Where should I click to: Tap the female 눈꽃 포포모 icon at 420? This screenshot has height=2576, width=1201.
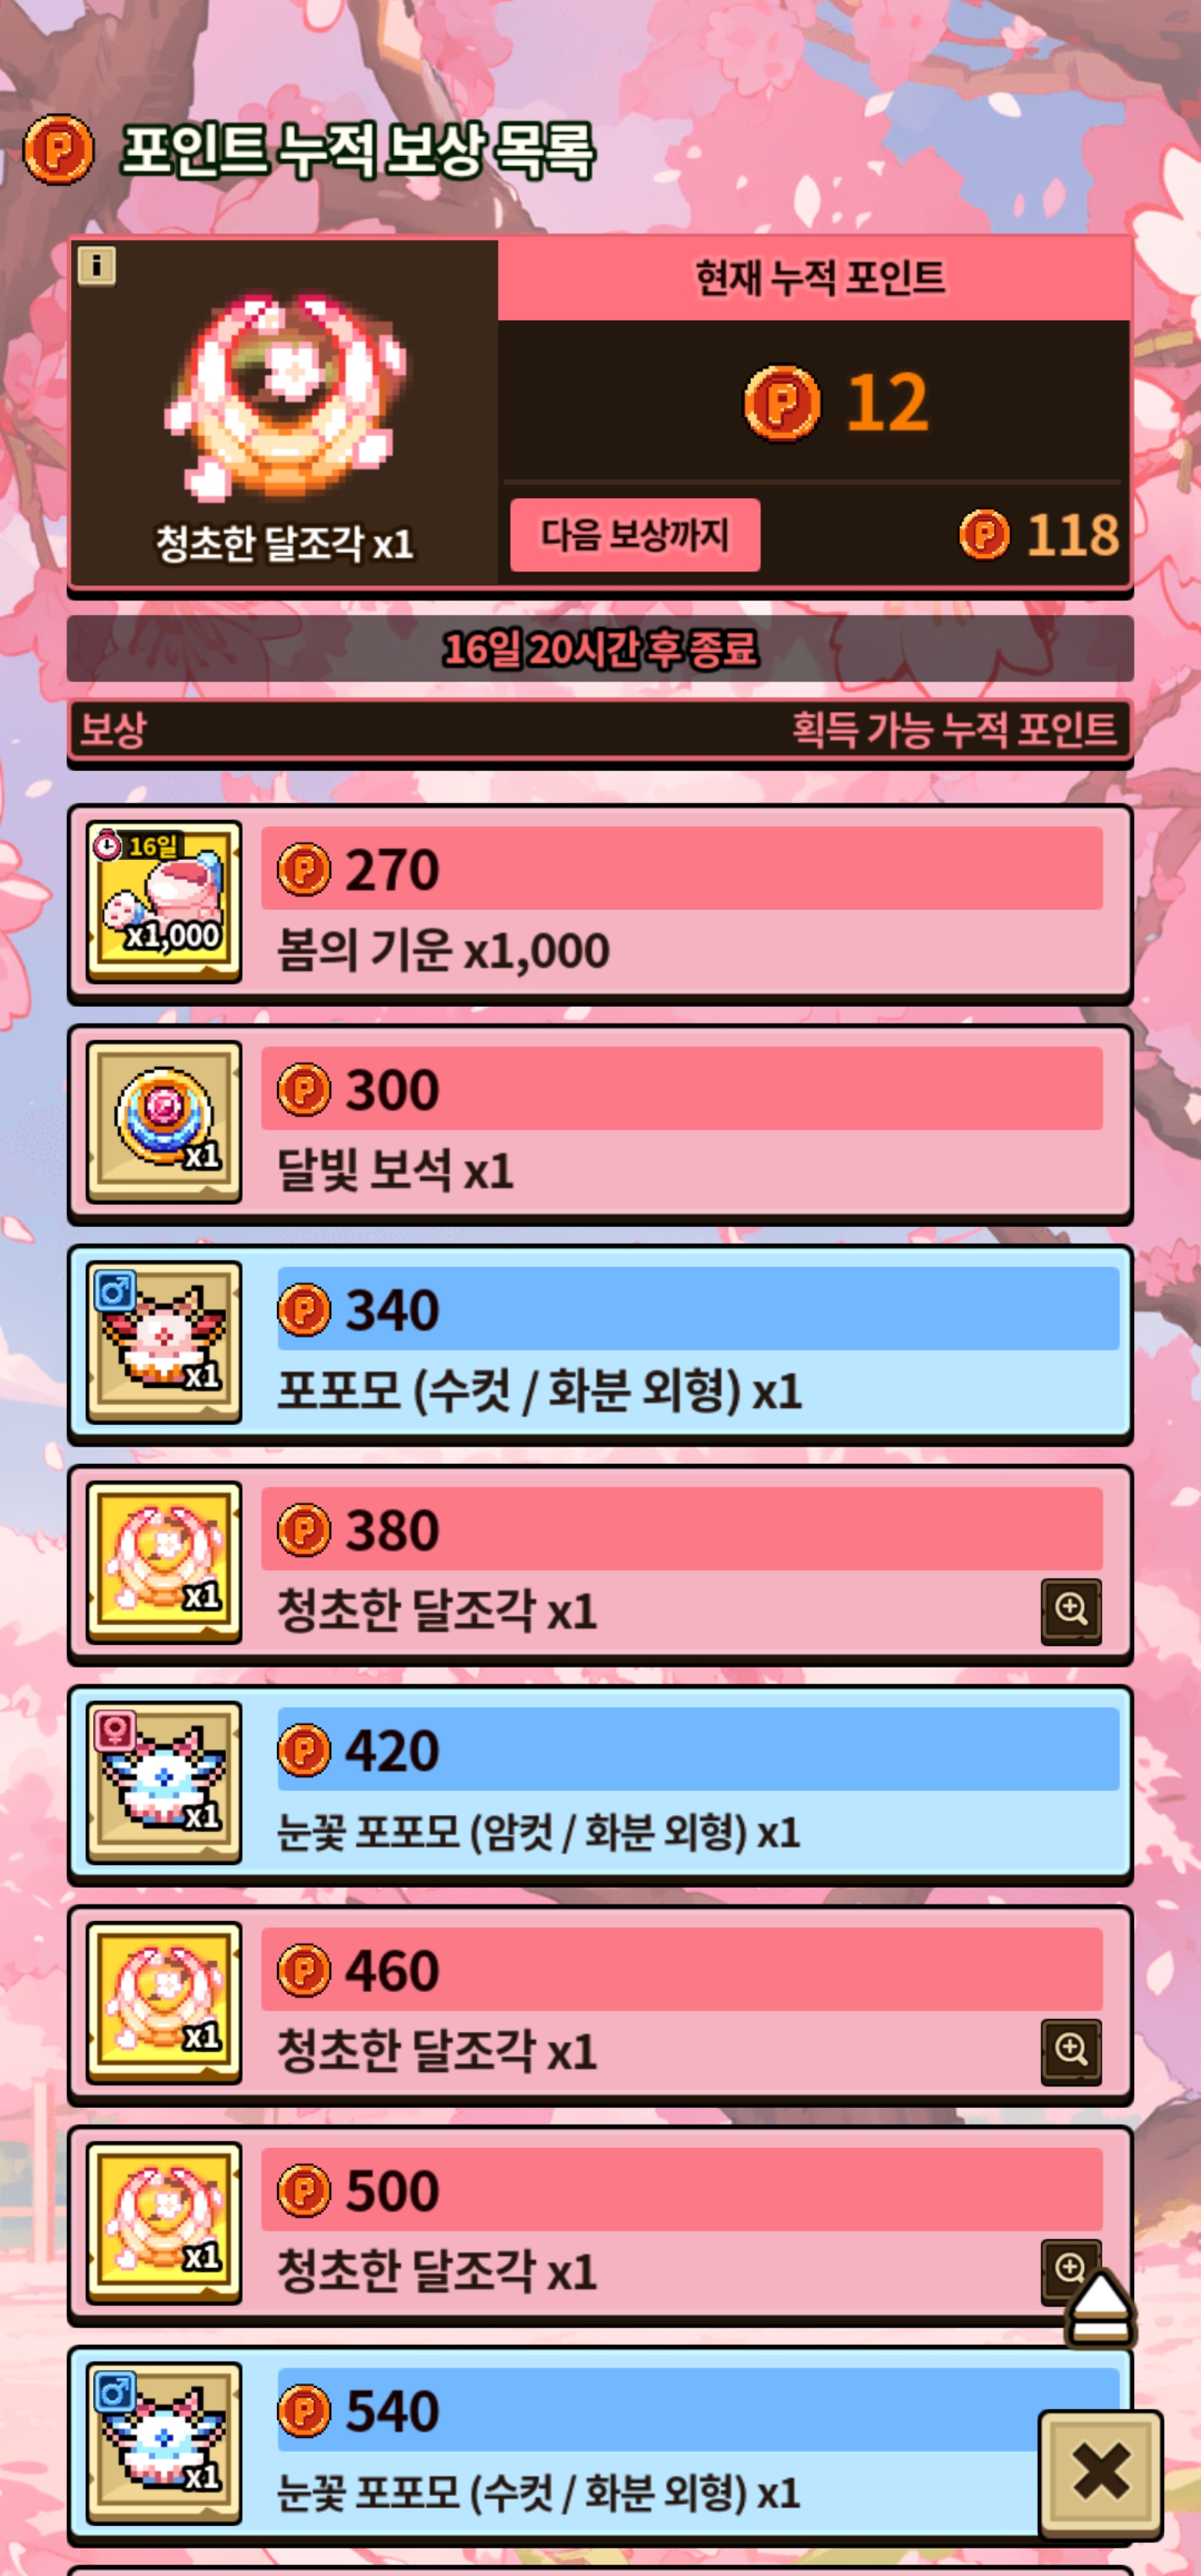coord(164,1782)
